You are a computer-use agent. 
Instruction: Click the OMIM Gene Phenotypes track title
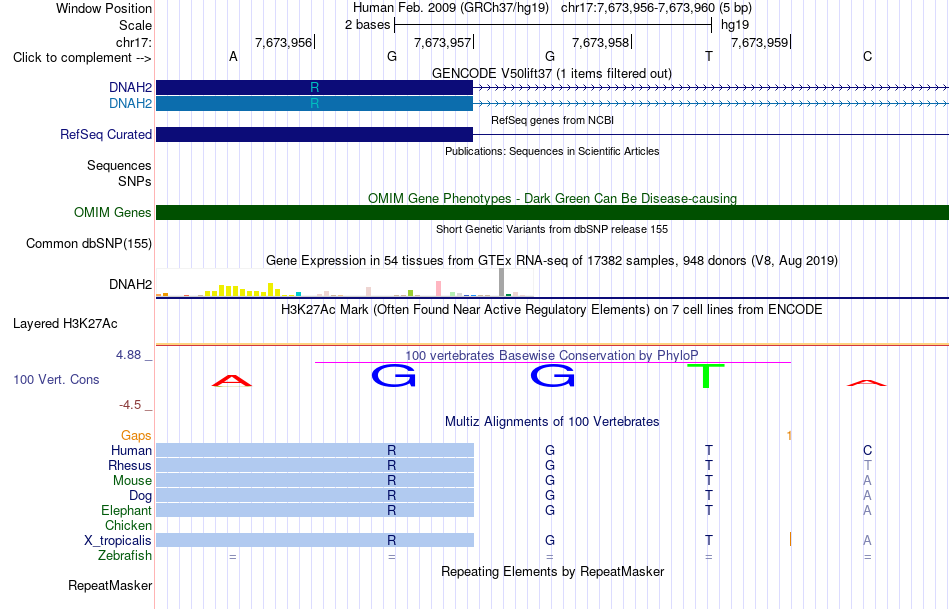[x=553, y=199]
